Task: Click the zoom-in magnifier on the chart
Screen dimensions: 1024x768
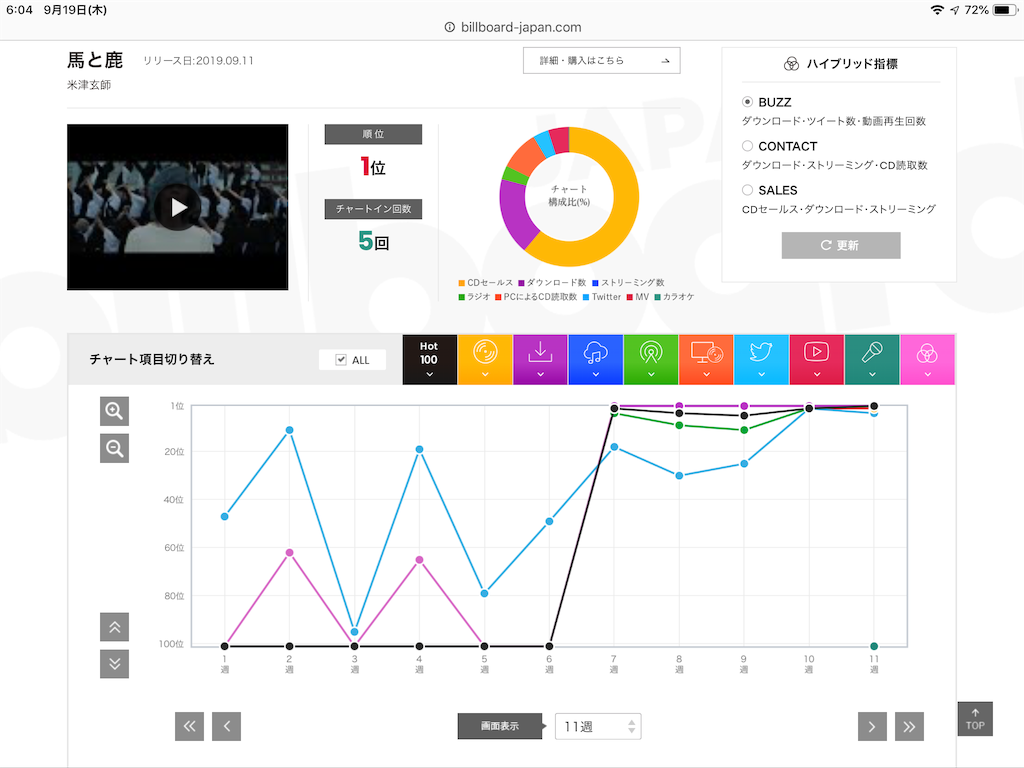Action: 113,410
